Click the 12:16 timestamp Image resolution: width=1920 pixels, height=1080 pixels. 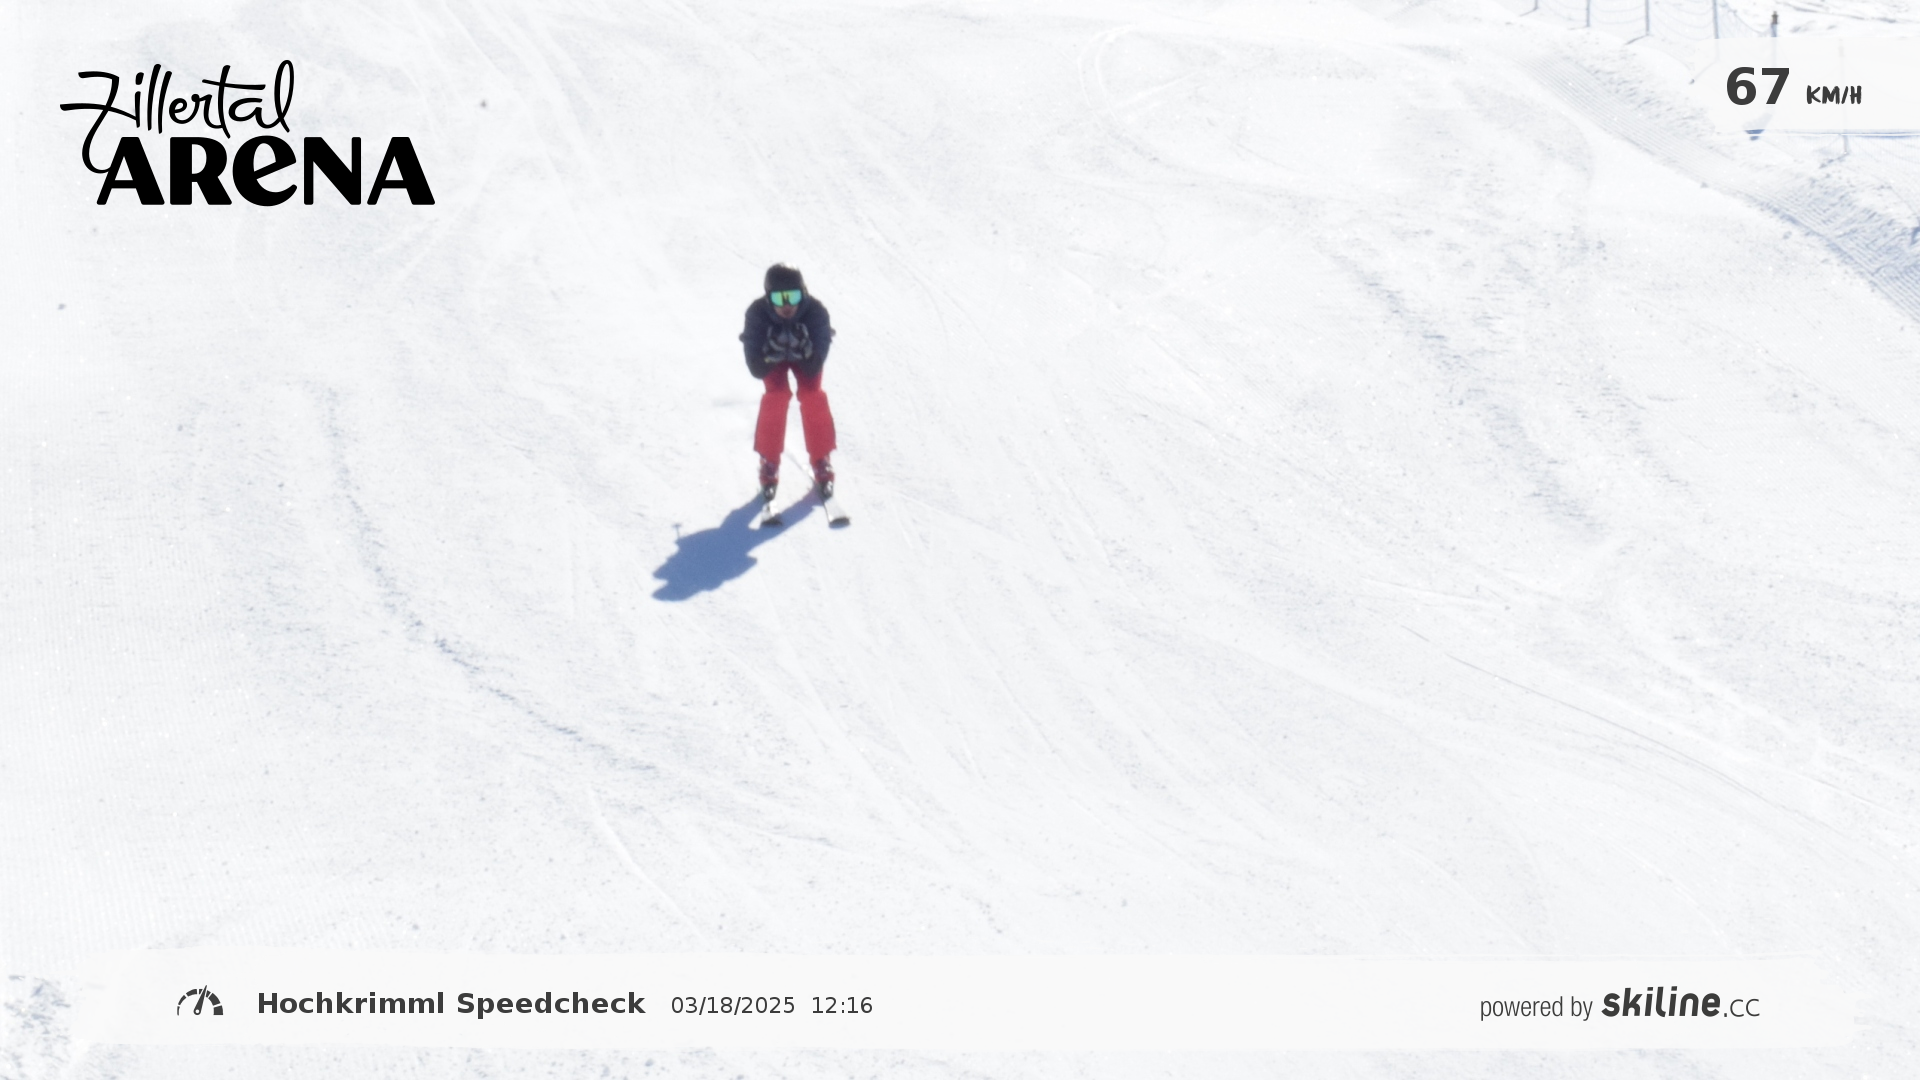[842, 1006]
